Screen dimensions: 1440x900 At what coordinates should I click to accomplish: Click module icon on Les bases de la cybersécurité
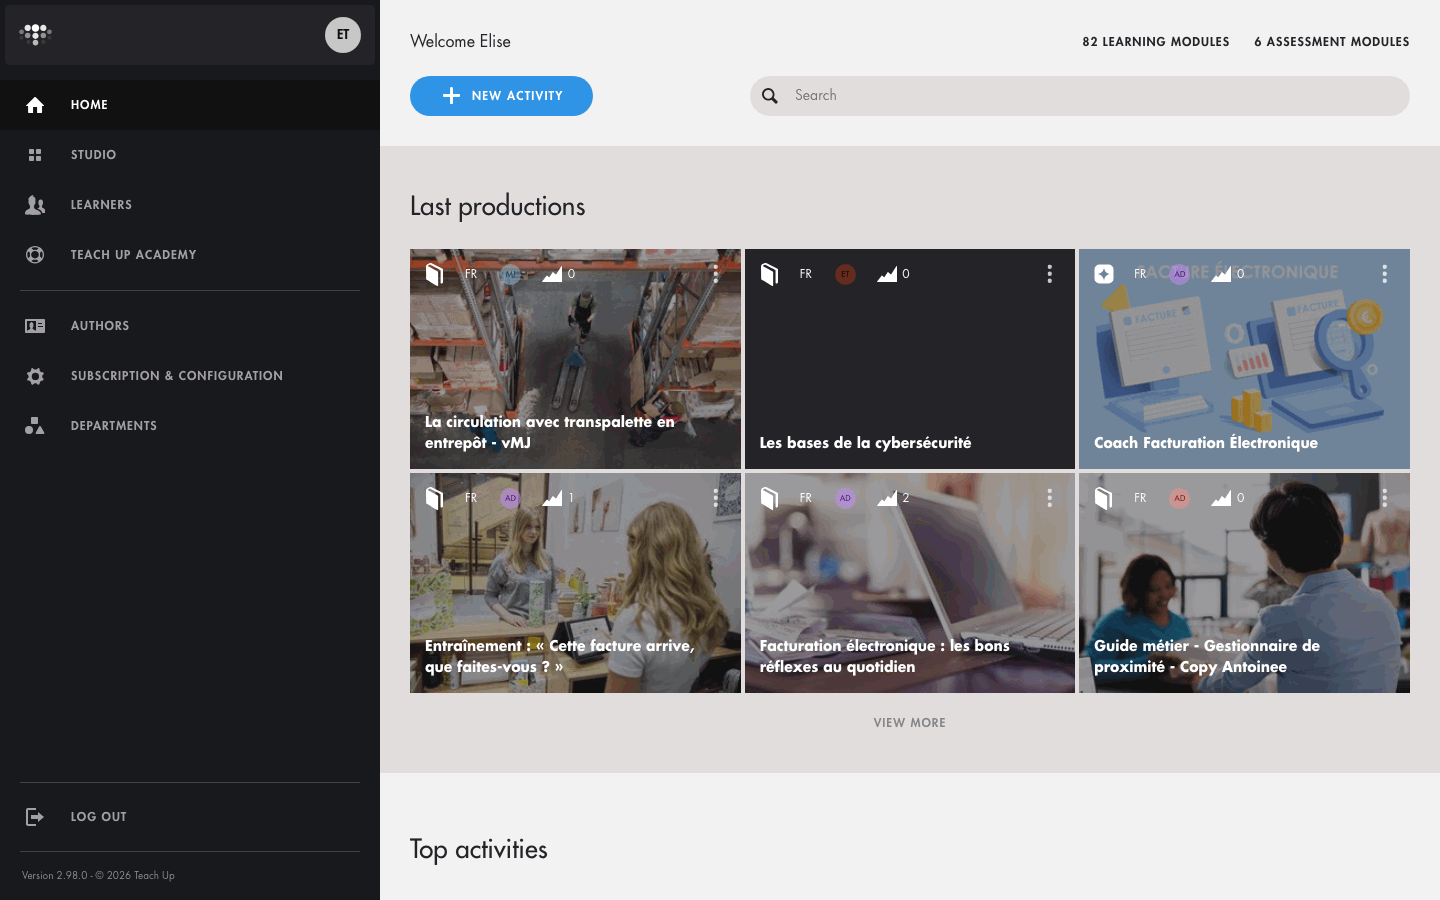click(769, 274)
